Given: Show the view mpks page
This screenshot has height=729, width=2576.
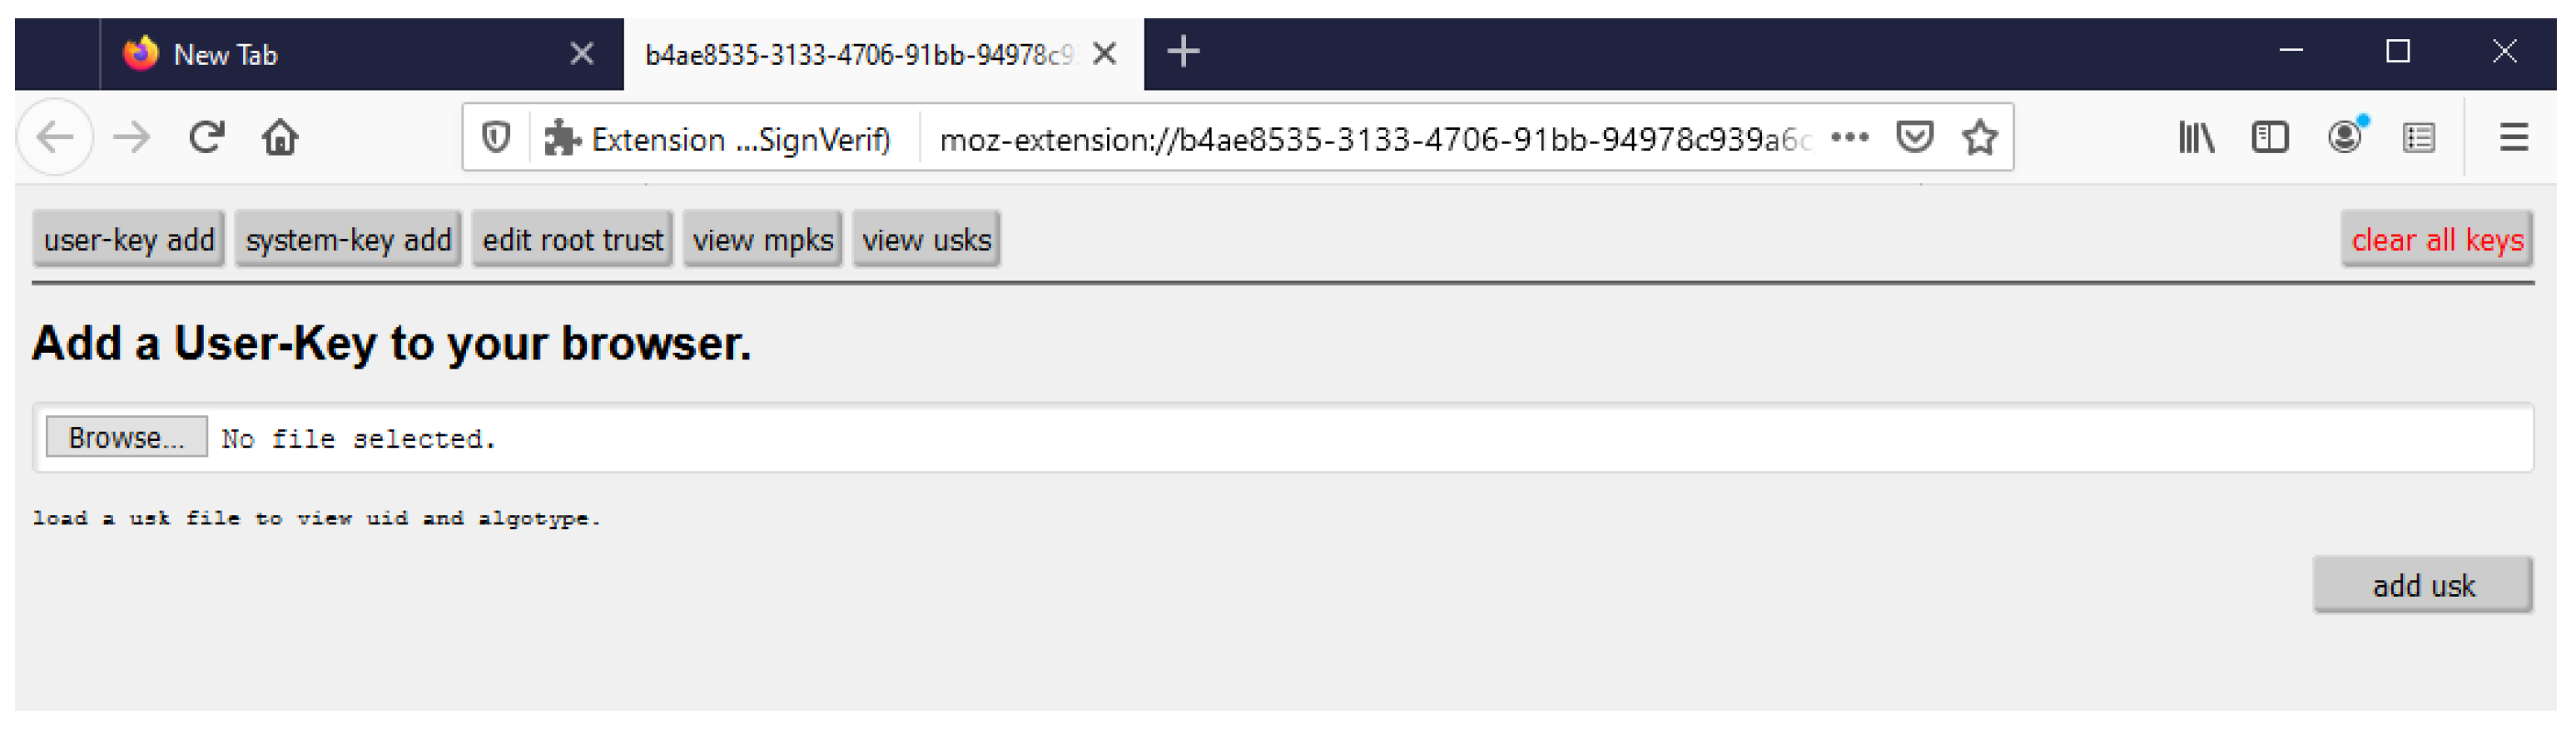Looking at the screenshot, I should [x=762, y=240].
